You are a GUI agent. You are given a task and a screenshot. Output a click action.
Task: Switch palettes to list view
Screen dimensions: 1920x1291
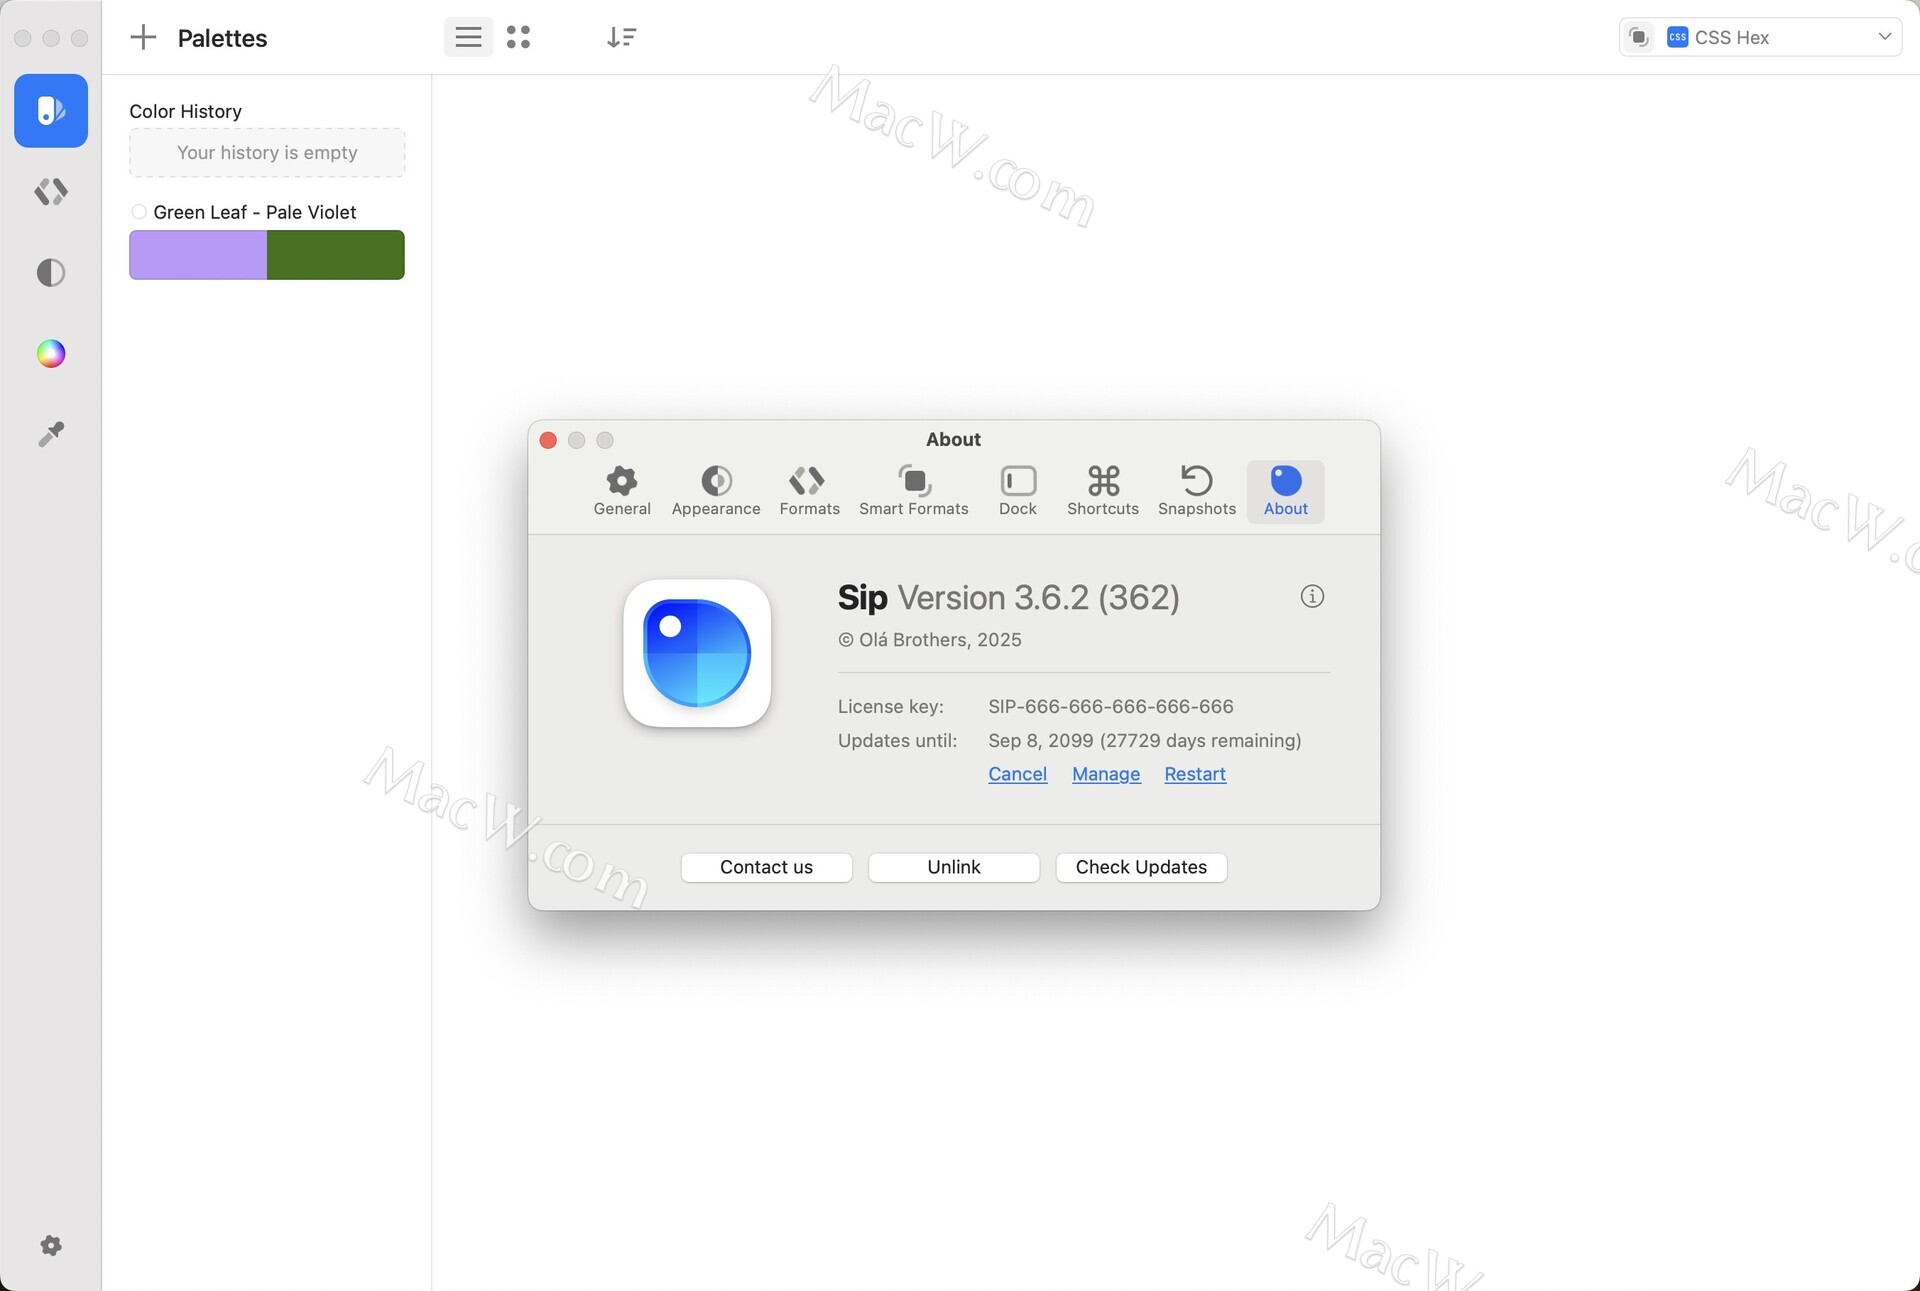[468, 38]
